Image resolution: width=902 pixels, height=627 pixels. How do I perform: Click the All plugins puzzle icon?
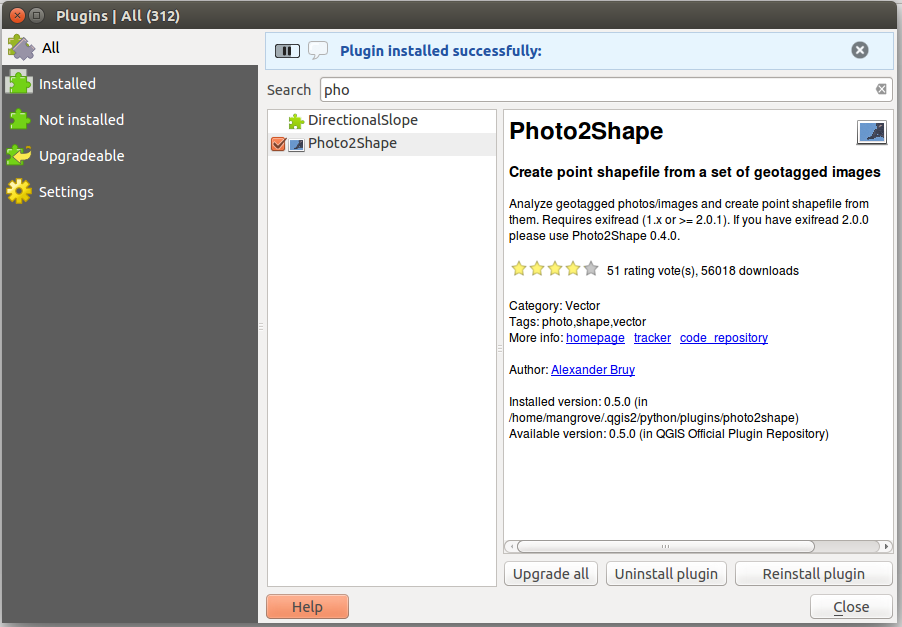[21, 48]
